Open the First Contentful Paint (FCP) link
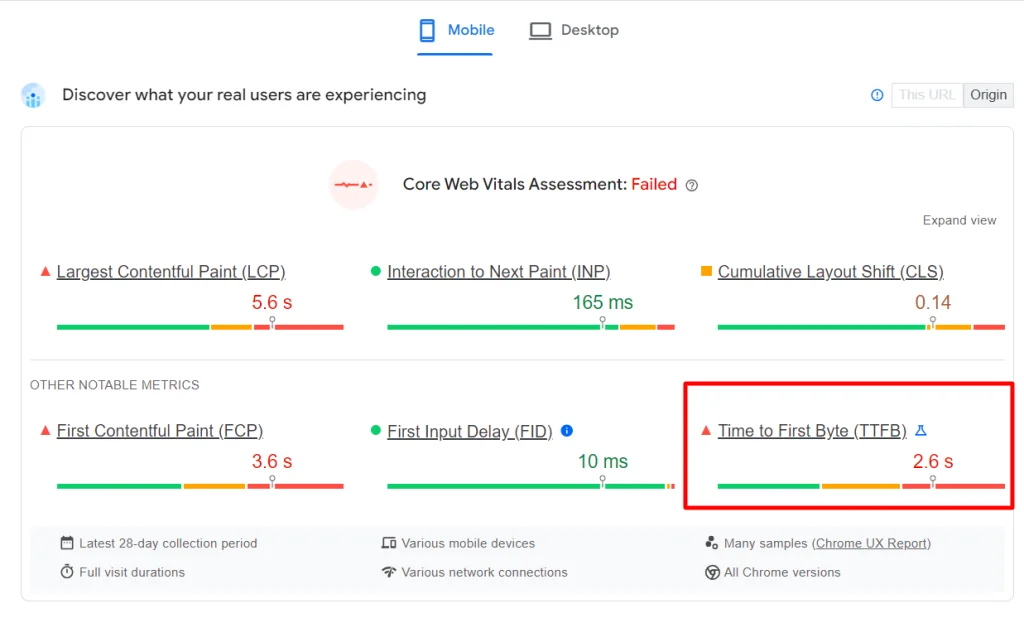This screenshot has height=618, width=1024. (x=160, y=431)
